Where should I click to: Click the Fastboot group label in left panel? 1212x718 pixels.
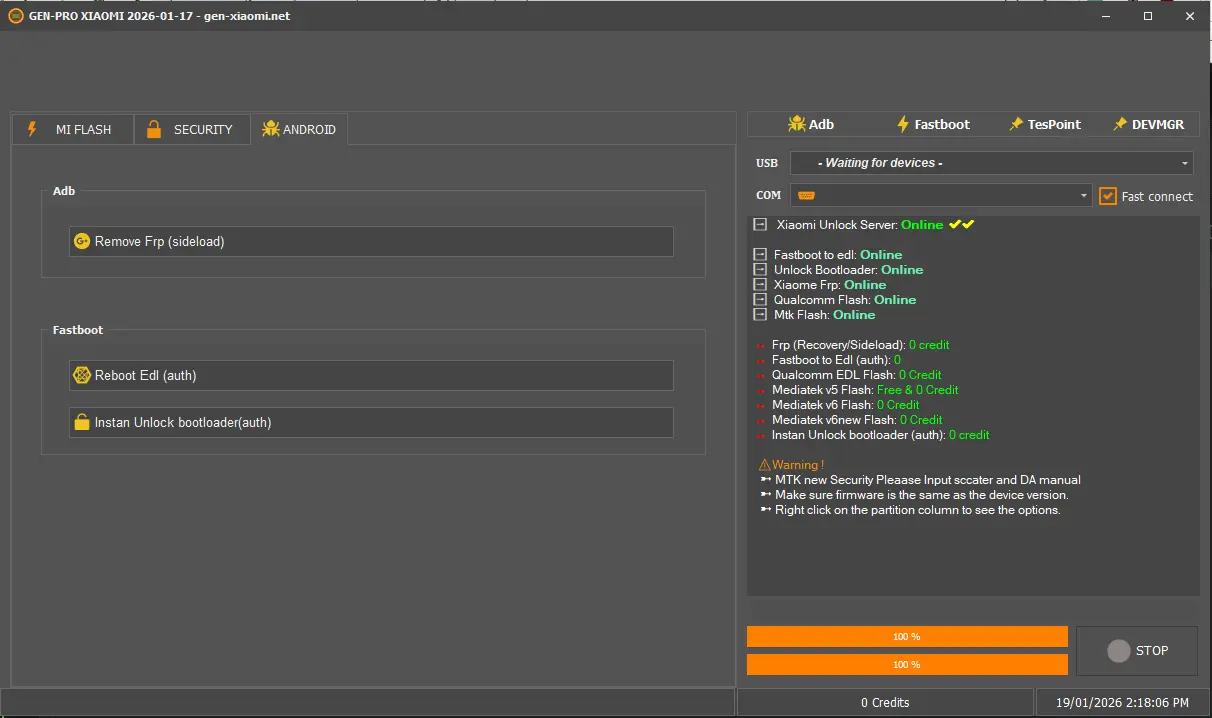pos(78,330)
